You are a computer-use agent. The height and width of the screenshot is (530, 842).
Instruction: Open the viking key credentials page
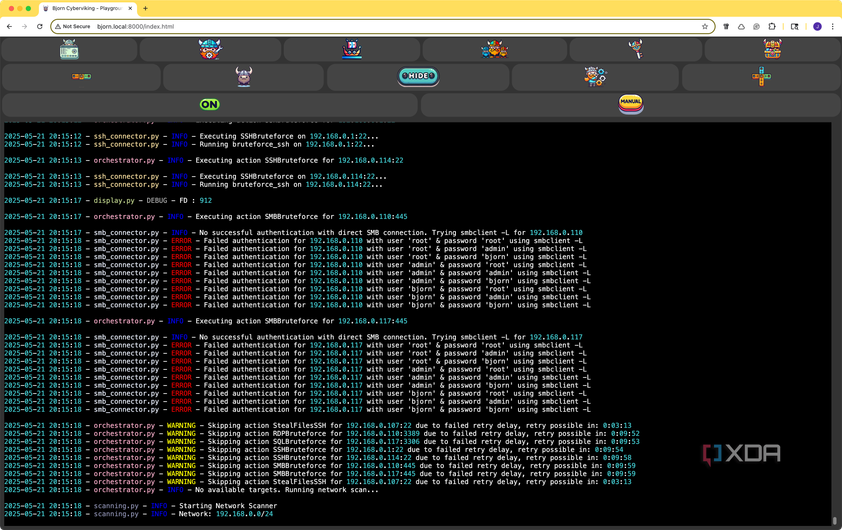coord(635,49)
